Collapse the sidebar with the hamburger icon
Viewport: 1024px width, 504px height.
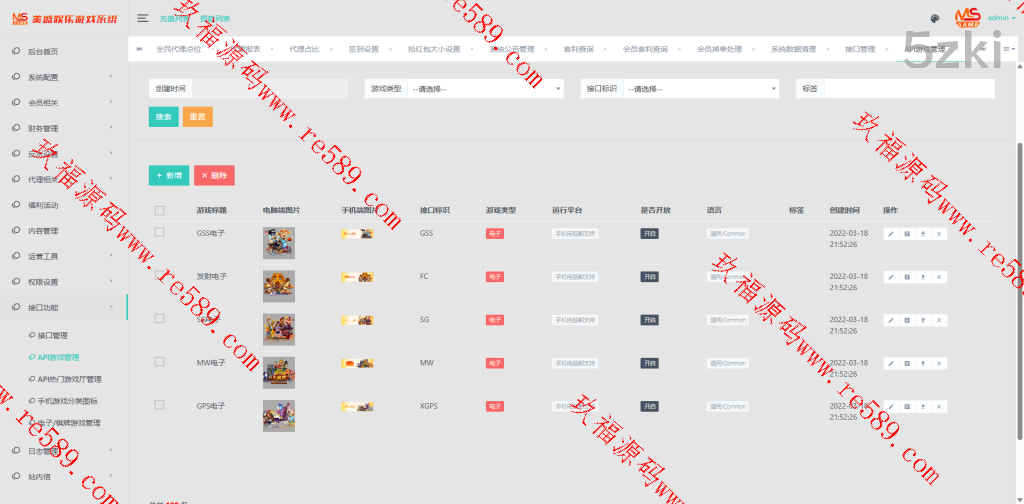click(x=142, y=18)
